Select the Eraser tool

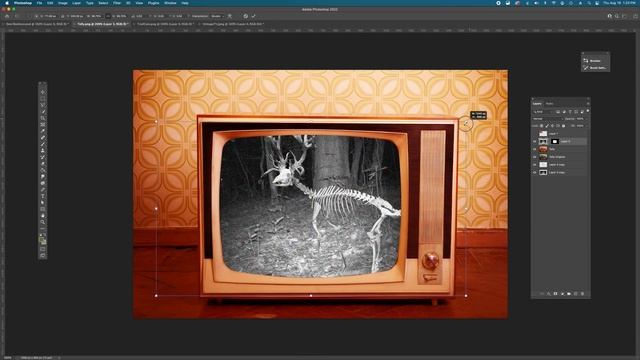point(43,164)
